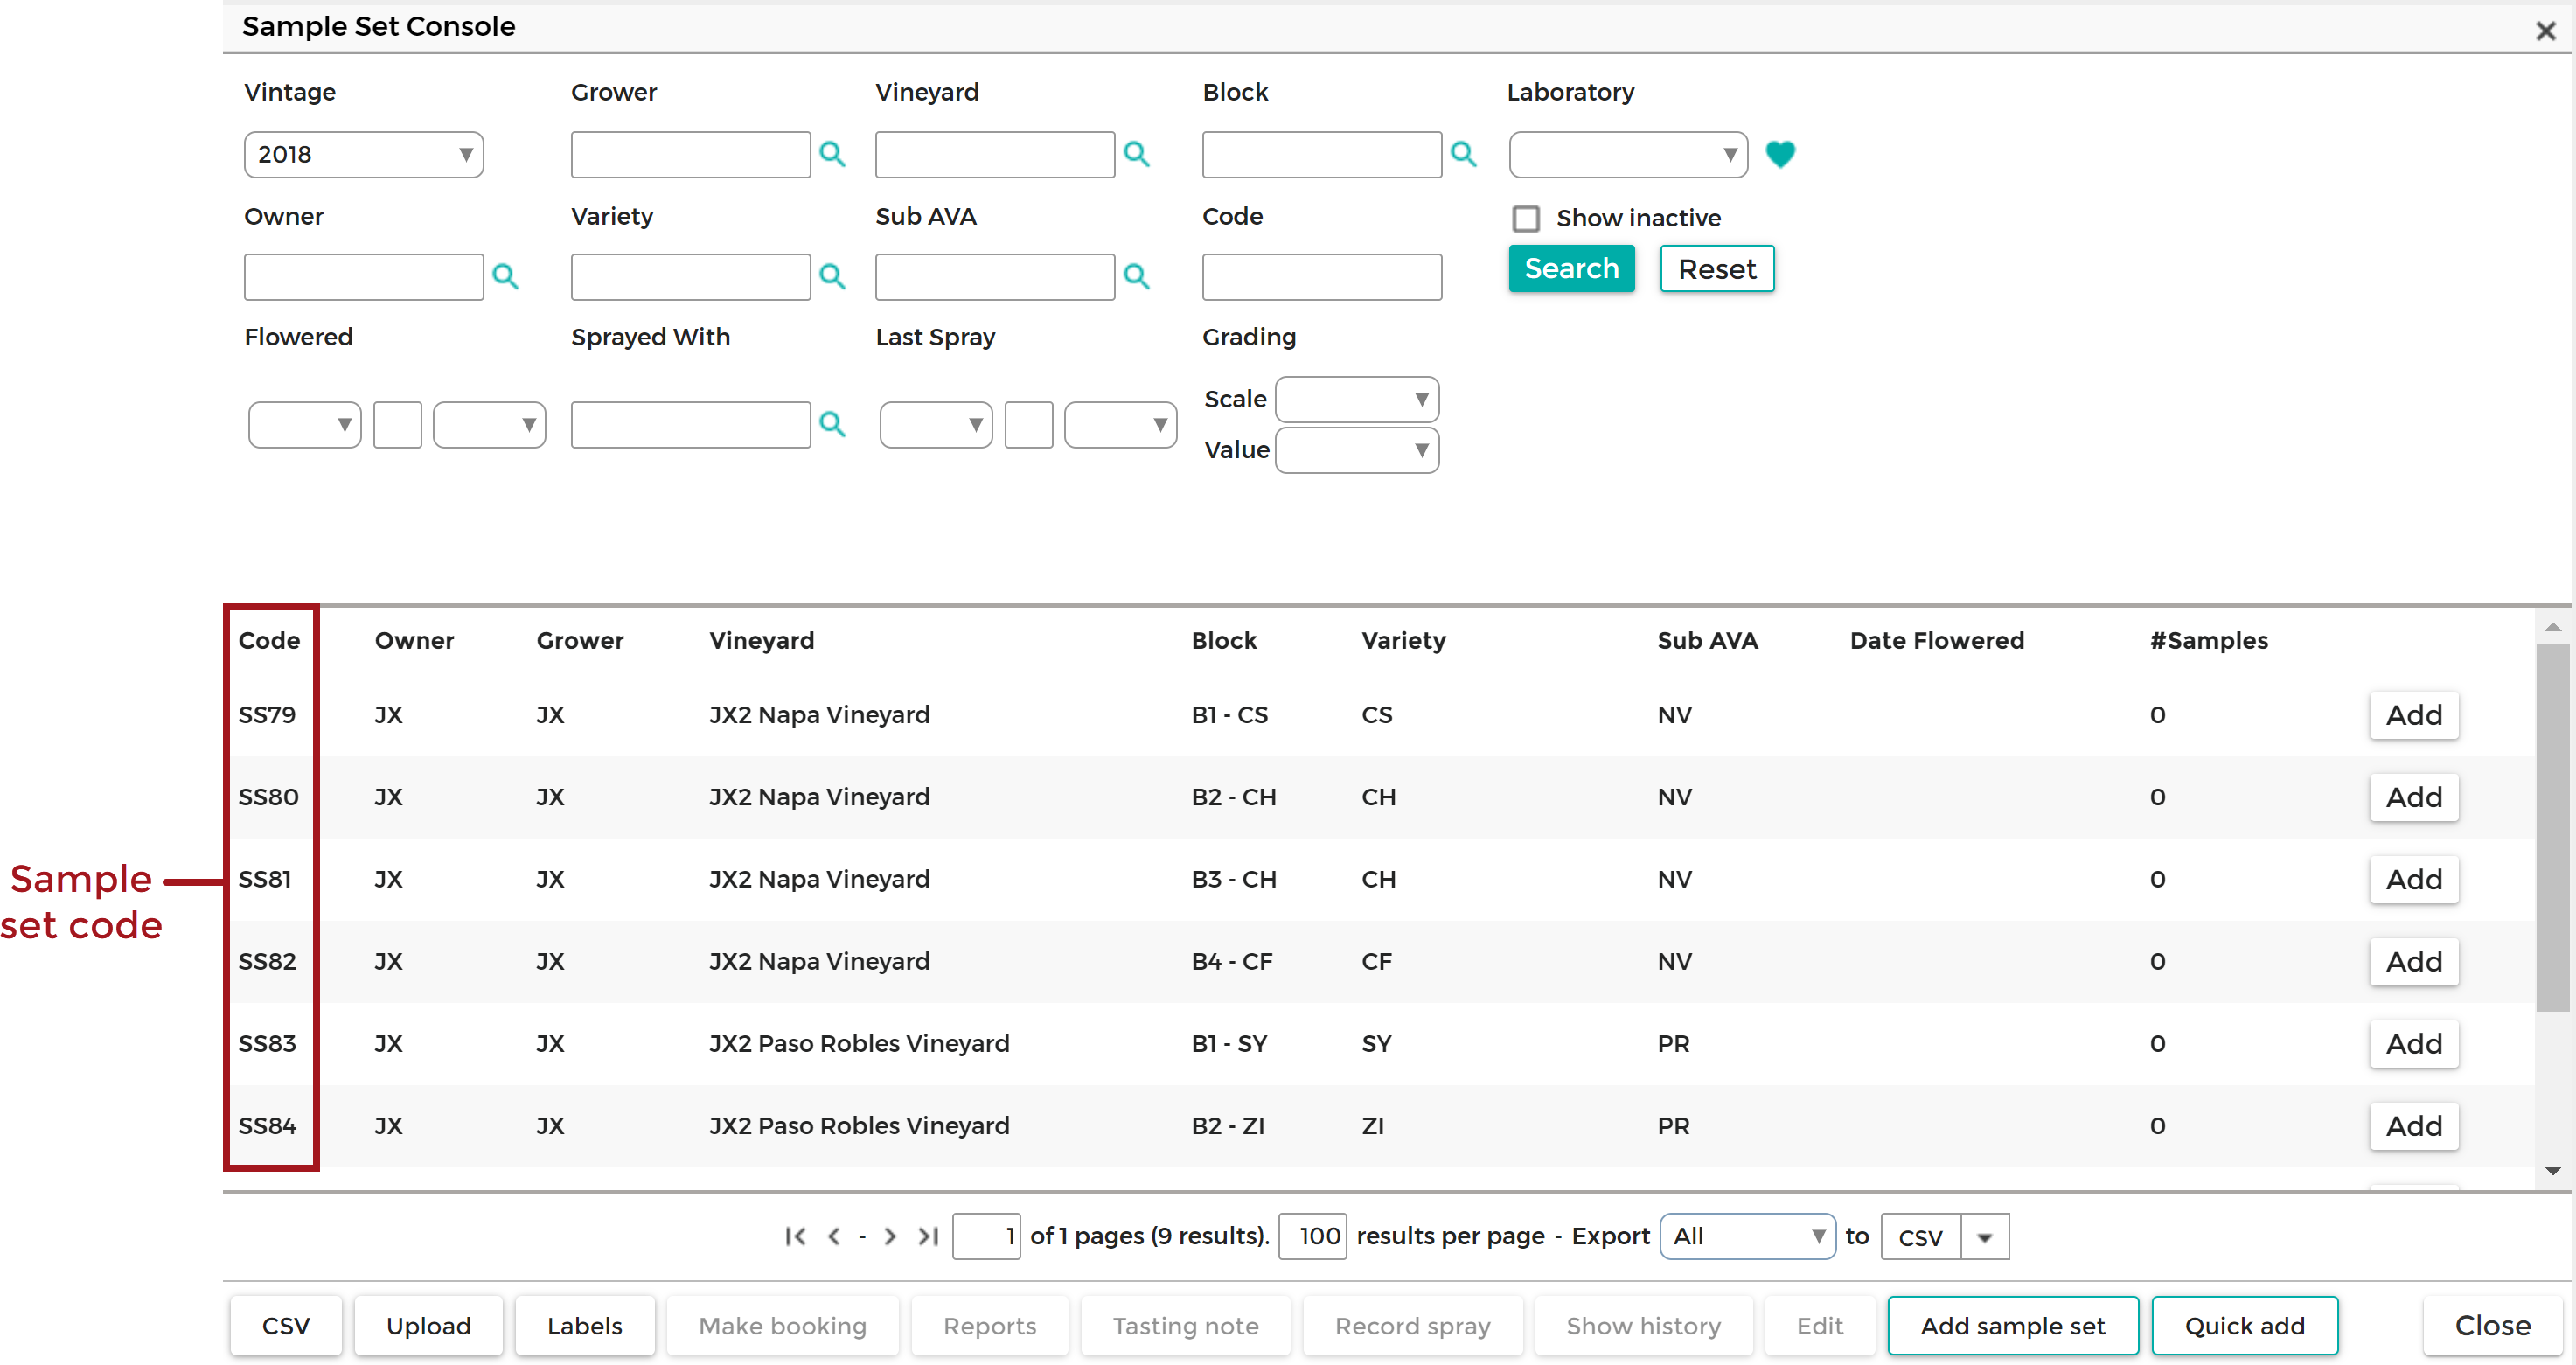Click the Code column header
Screen dimensions: 2576x1365
click(269, 641)
